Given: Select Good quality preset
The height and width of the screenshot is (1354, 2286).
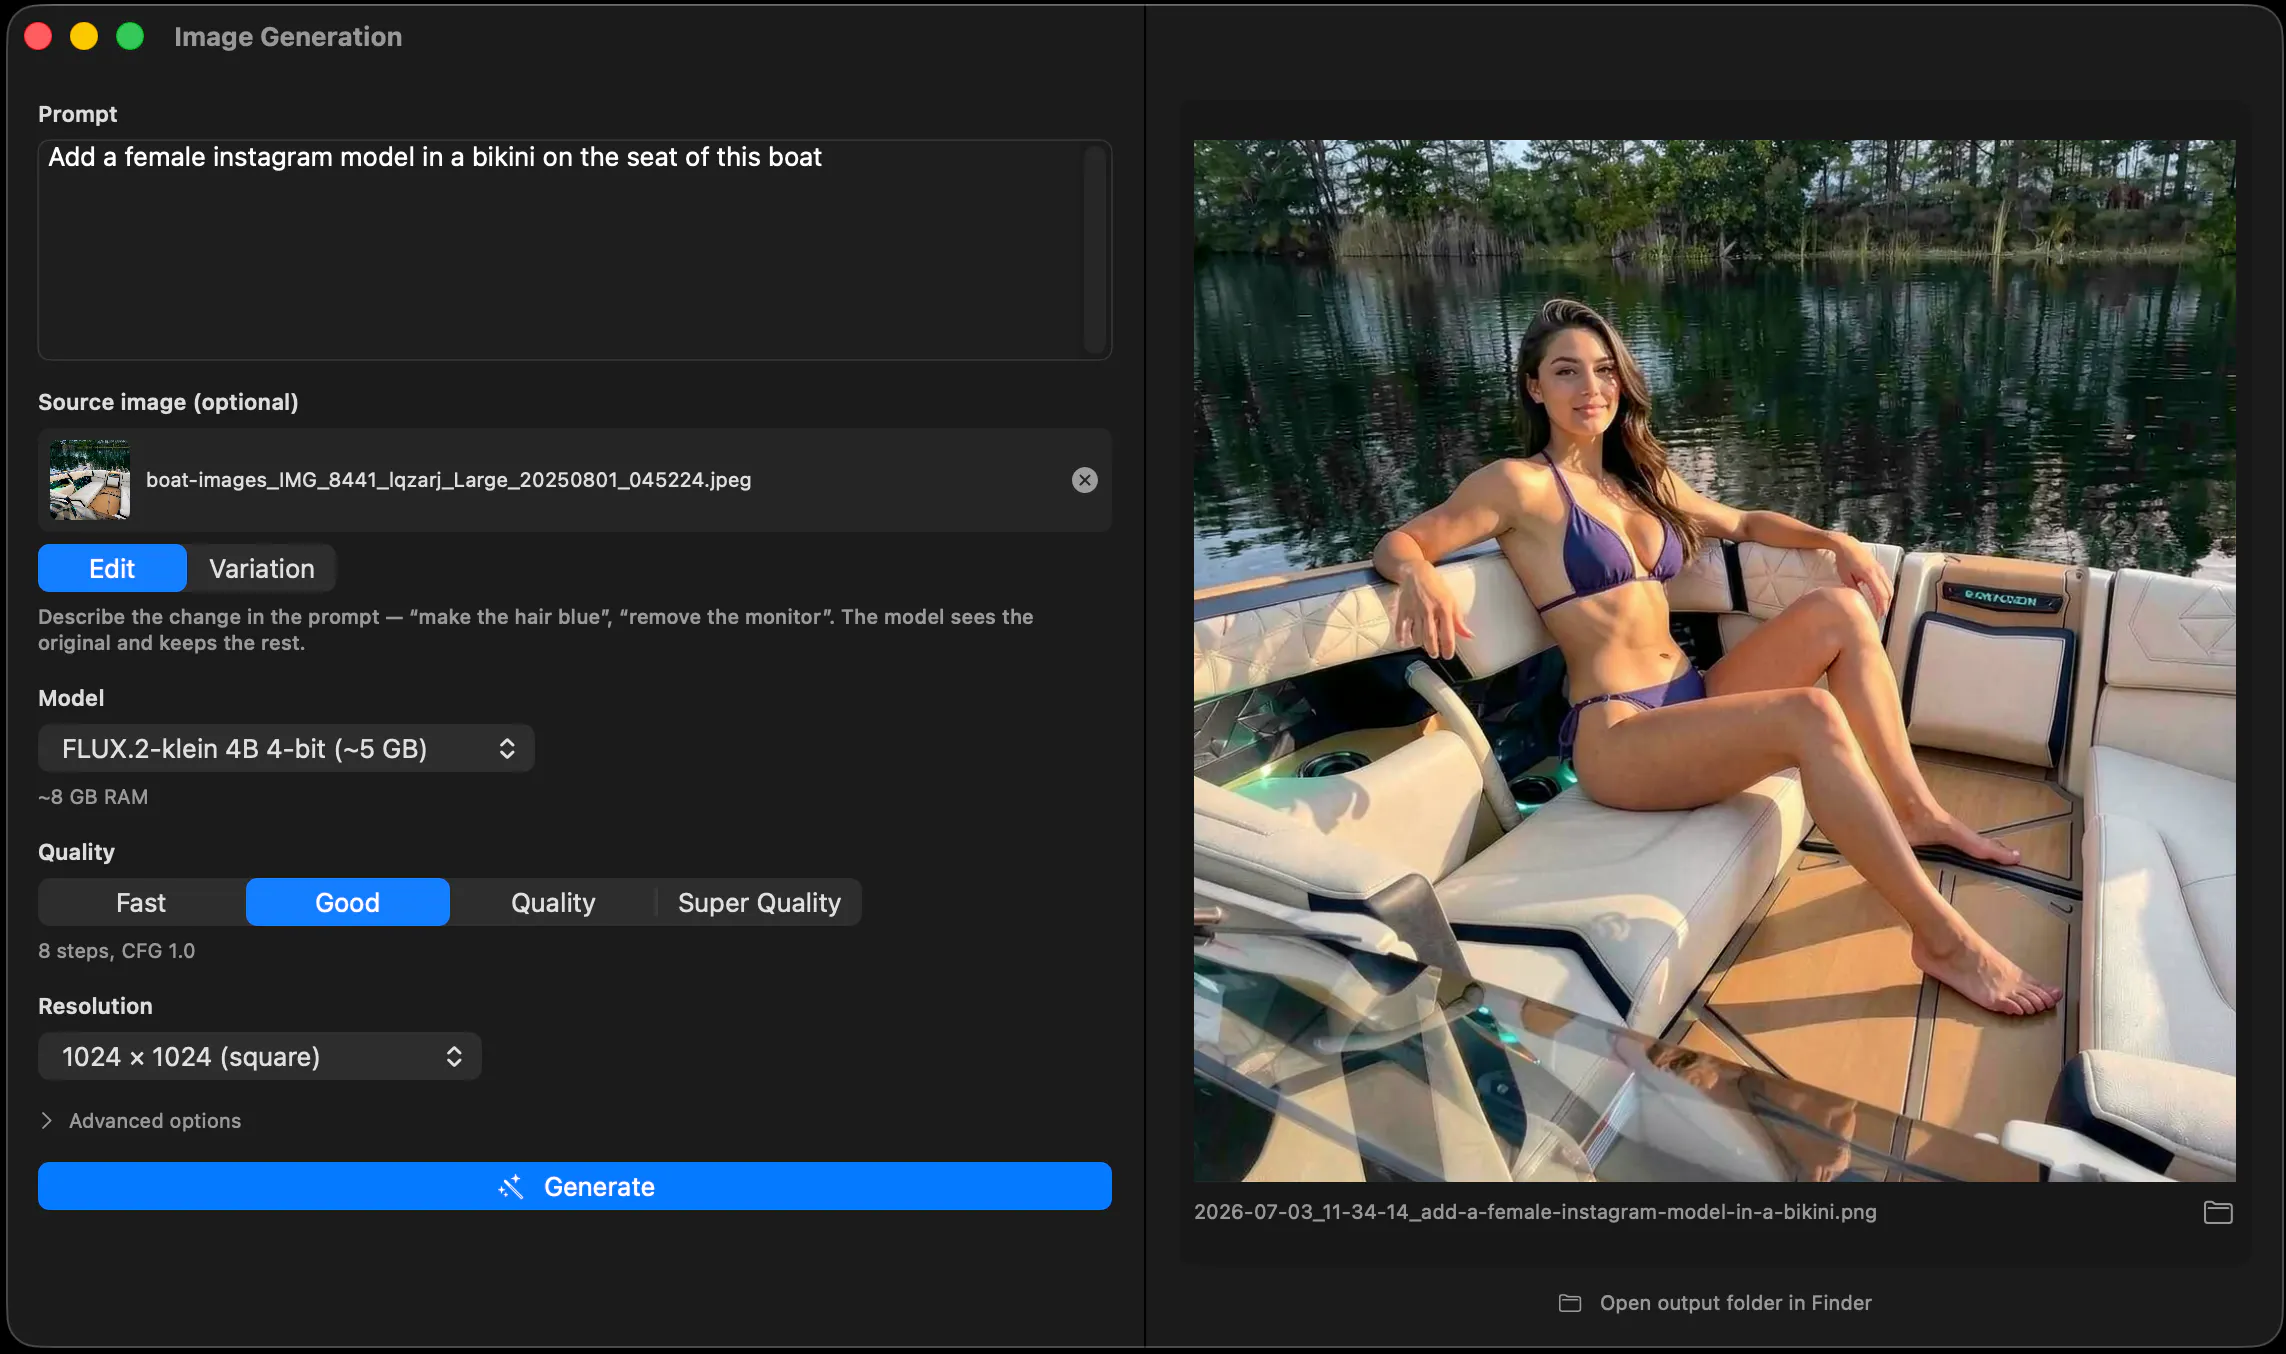Looking at the screenshot, I should click(x=347, y=902).
